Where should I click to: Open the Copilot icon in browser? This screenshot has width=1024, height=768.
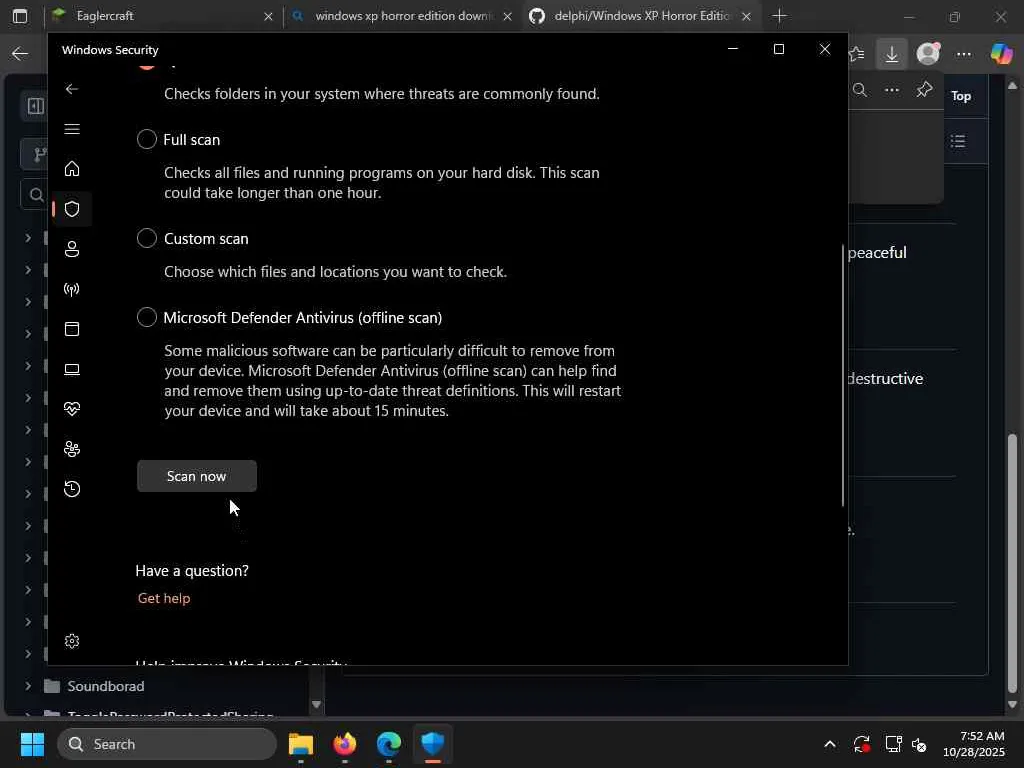[1001, 54]
